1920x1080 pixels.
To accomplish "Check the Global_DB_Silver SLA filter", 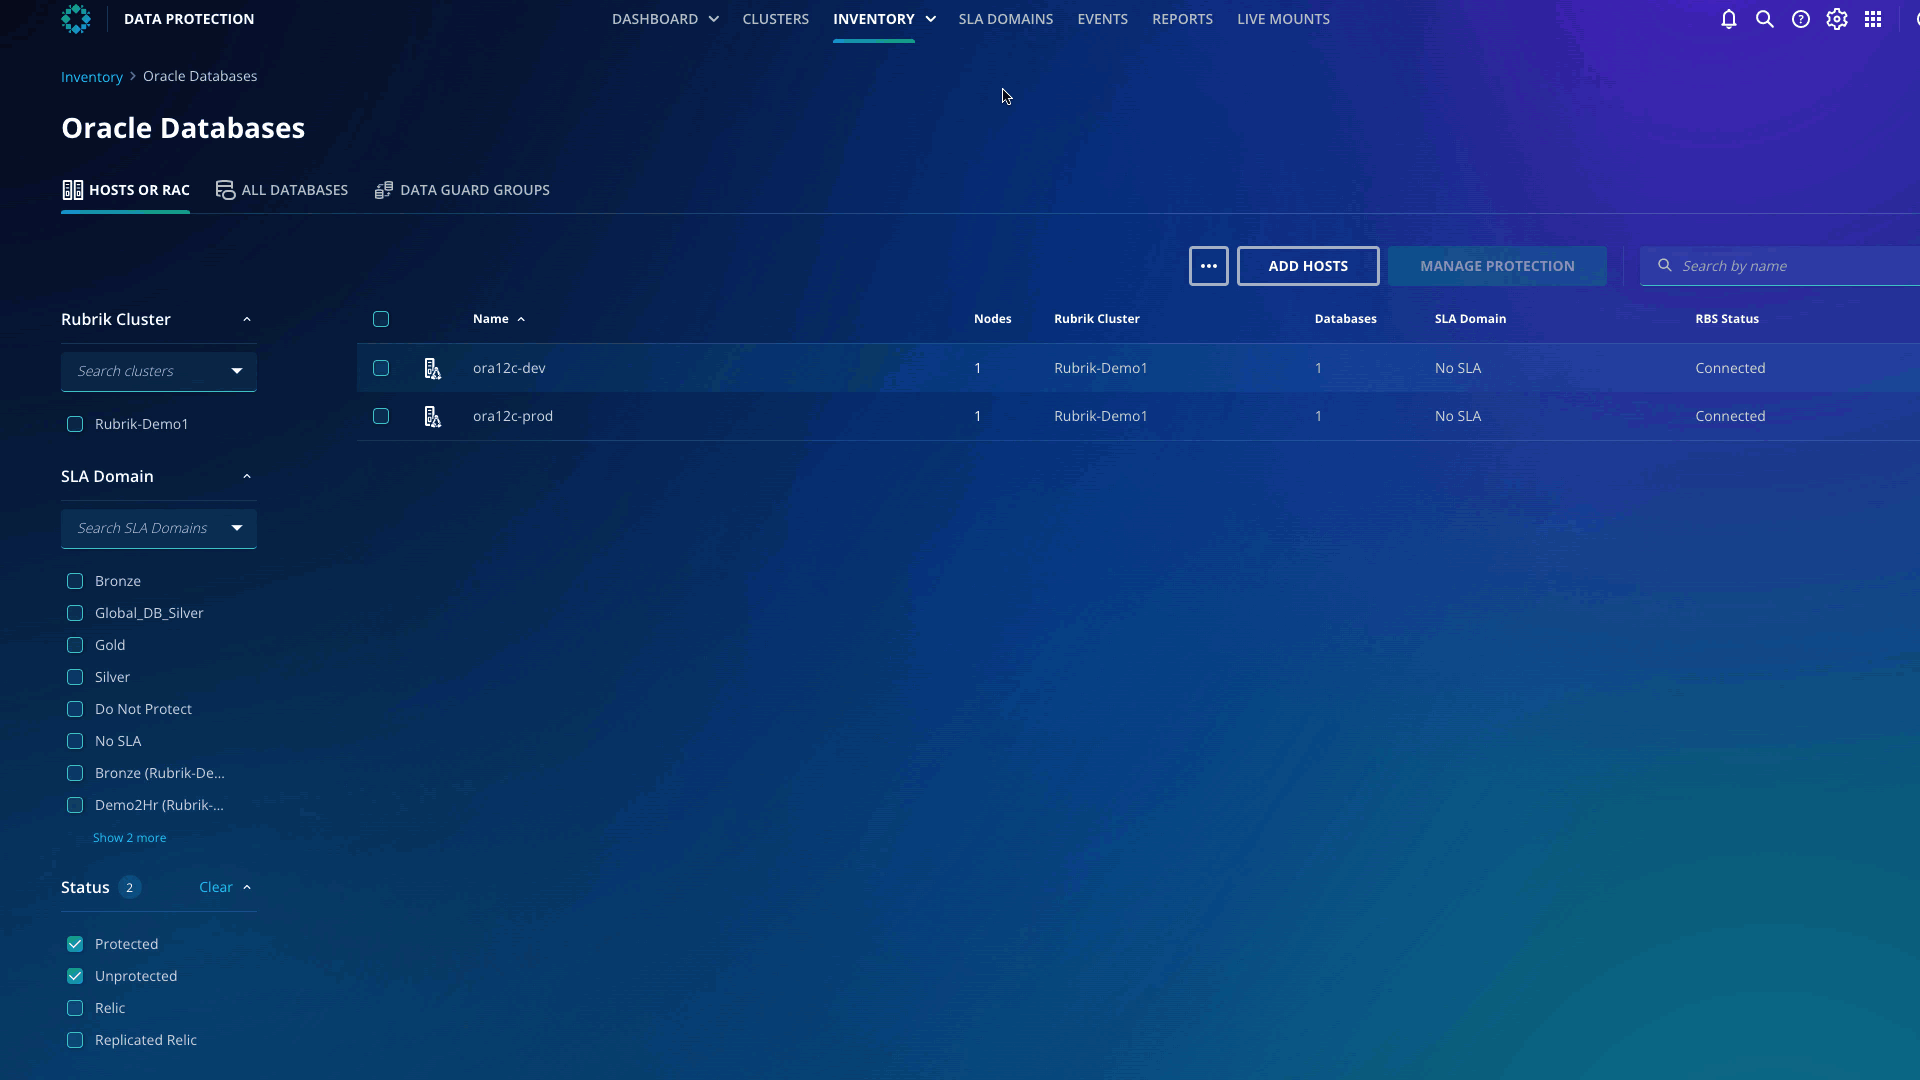I will (x=75, y=613).
